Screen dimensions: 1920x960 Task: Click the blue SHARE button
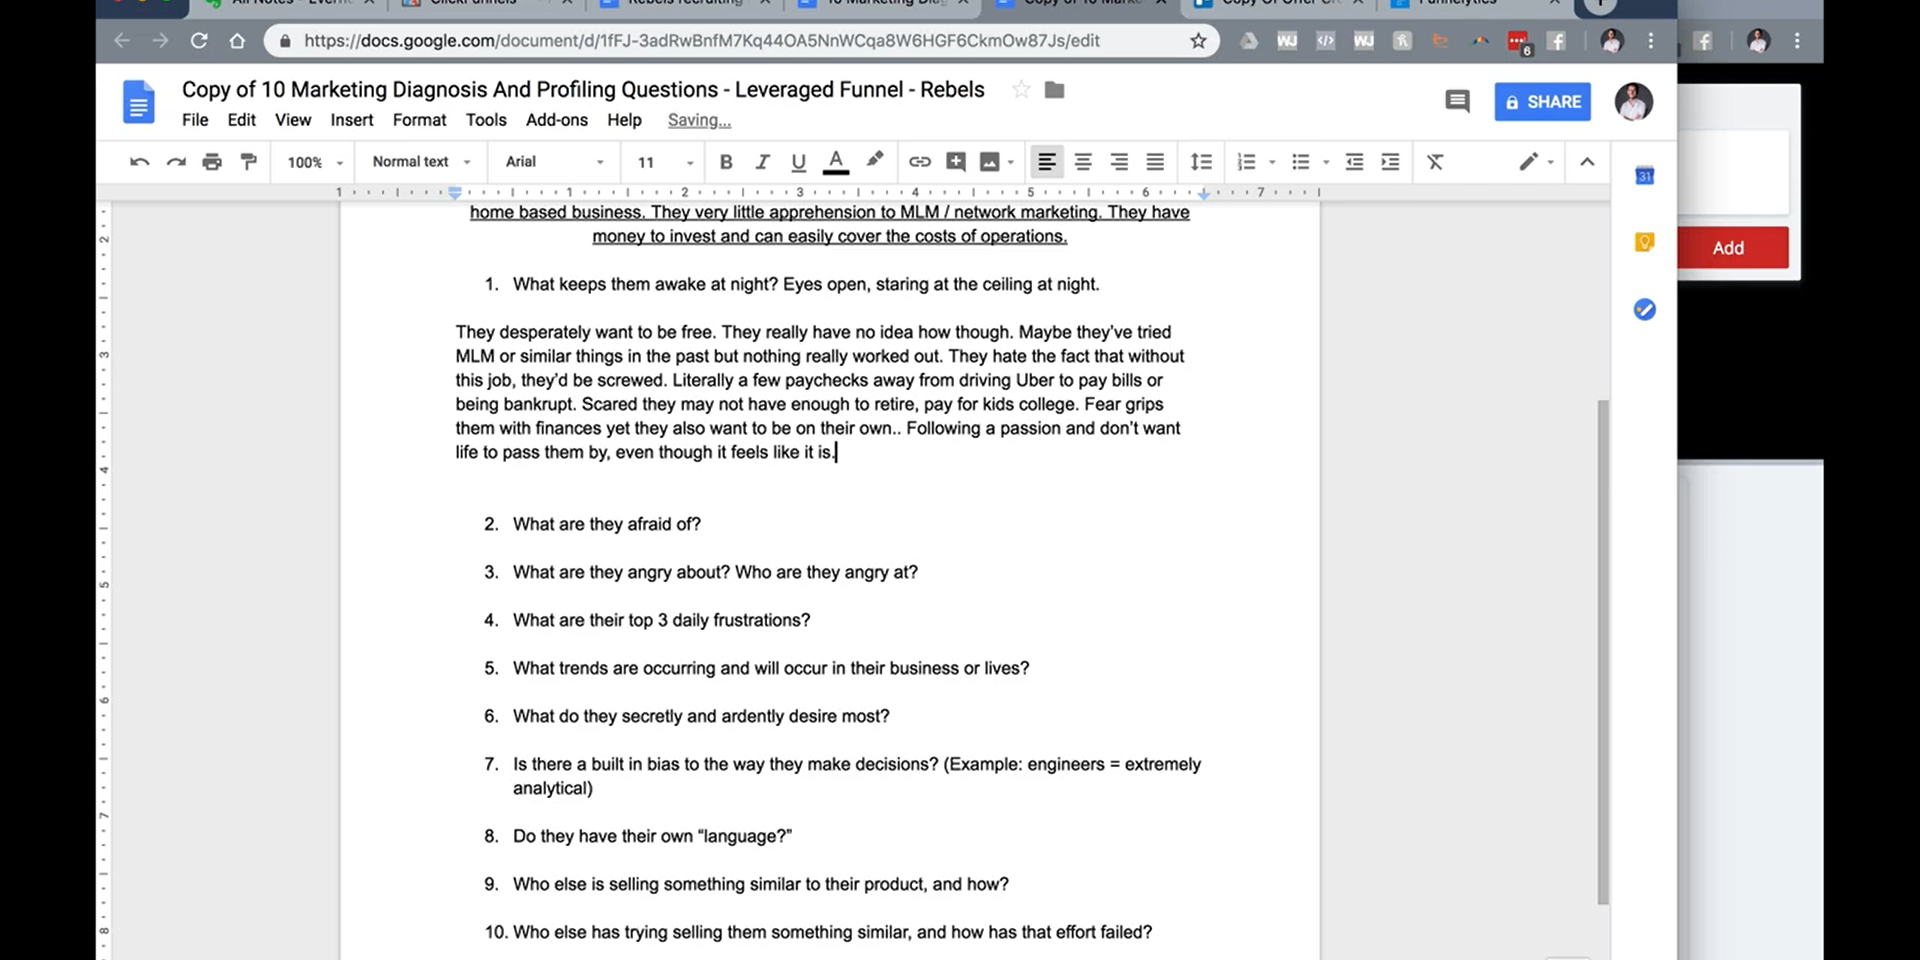point(1542,102)
